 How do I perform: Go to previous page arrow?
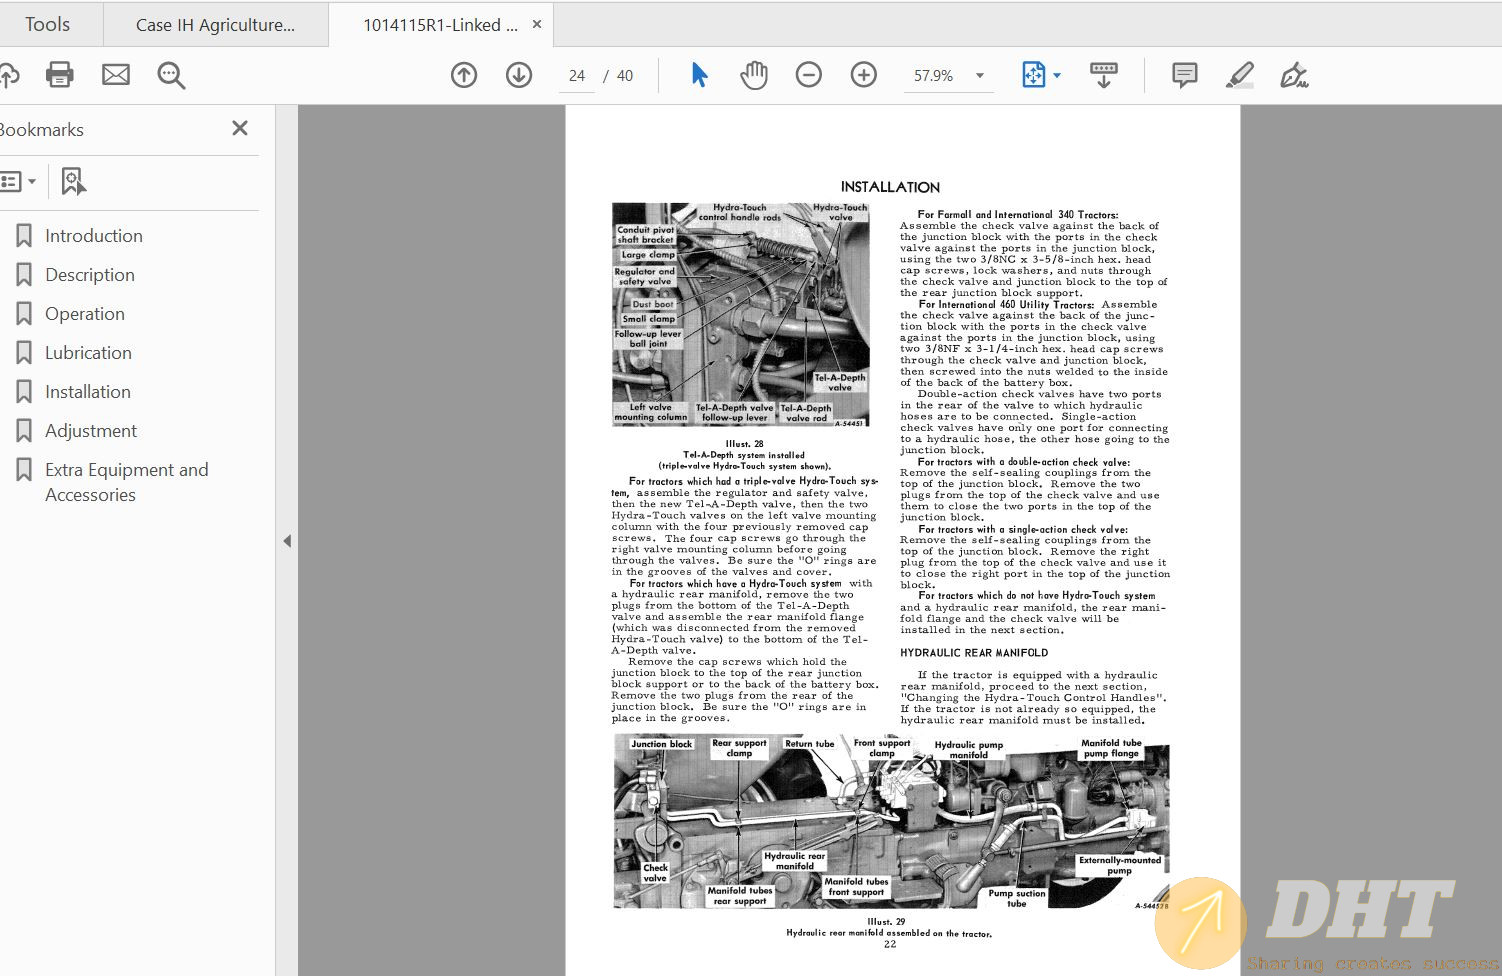(464, 75)
